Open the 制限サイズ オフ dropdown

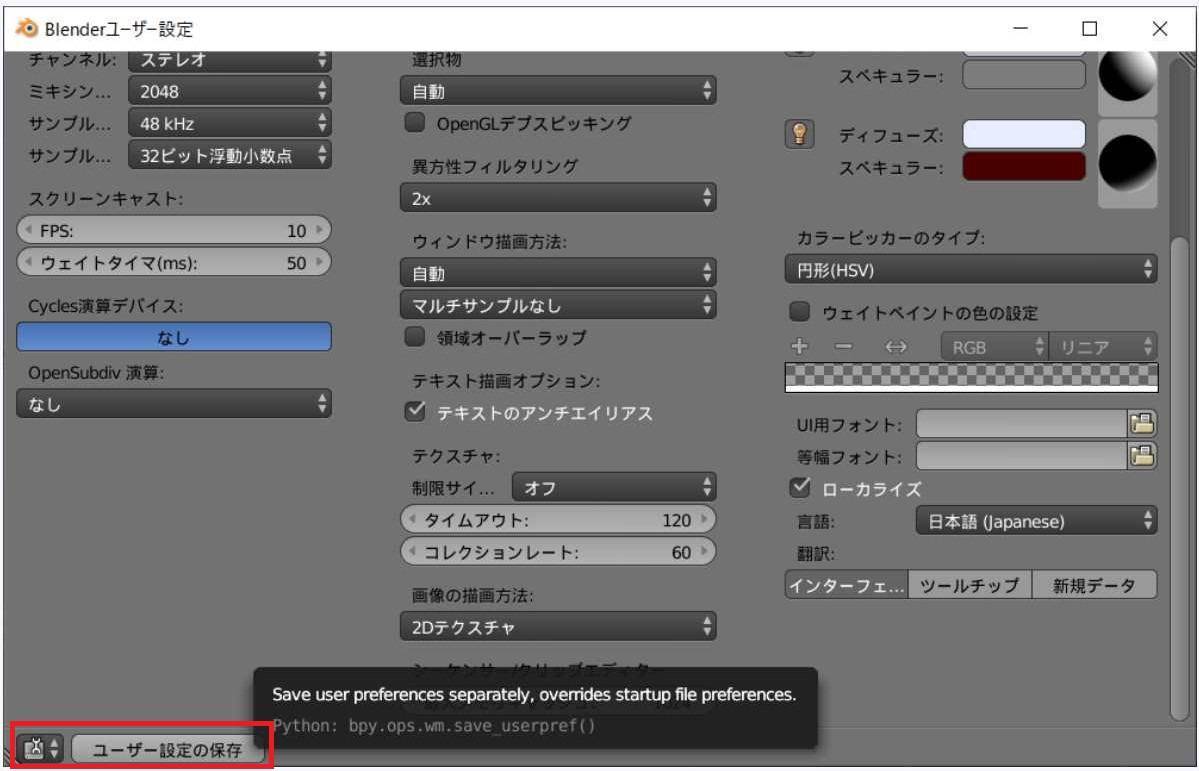coord(613,487)
